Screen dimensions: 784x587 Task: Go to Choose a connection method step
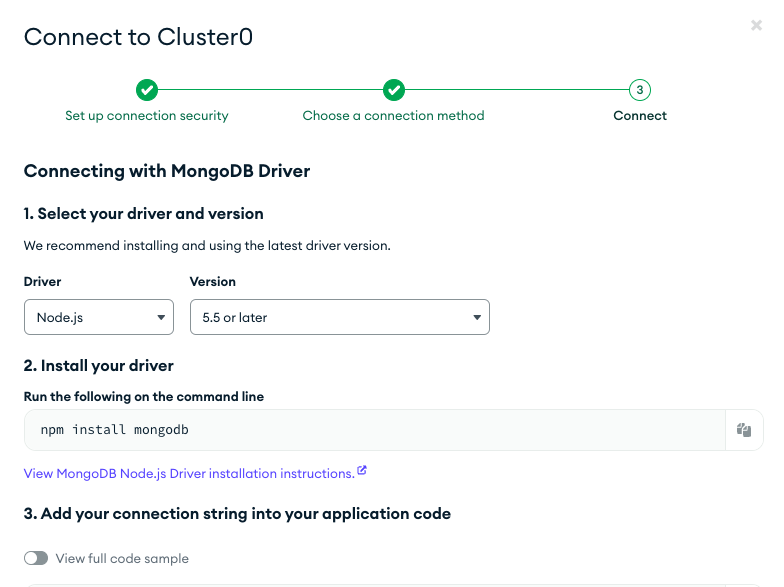[x=394, y=116]
